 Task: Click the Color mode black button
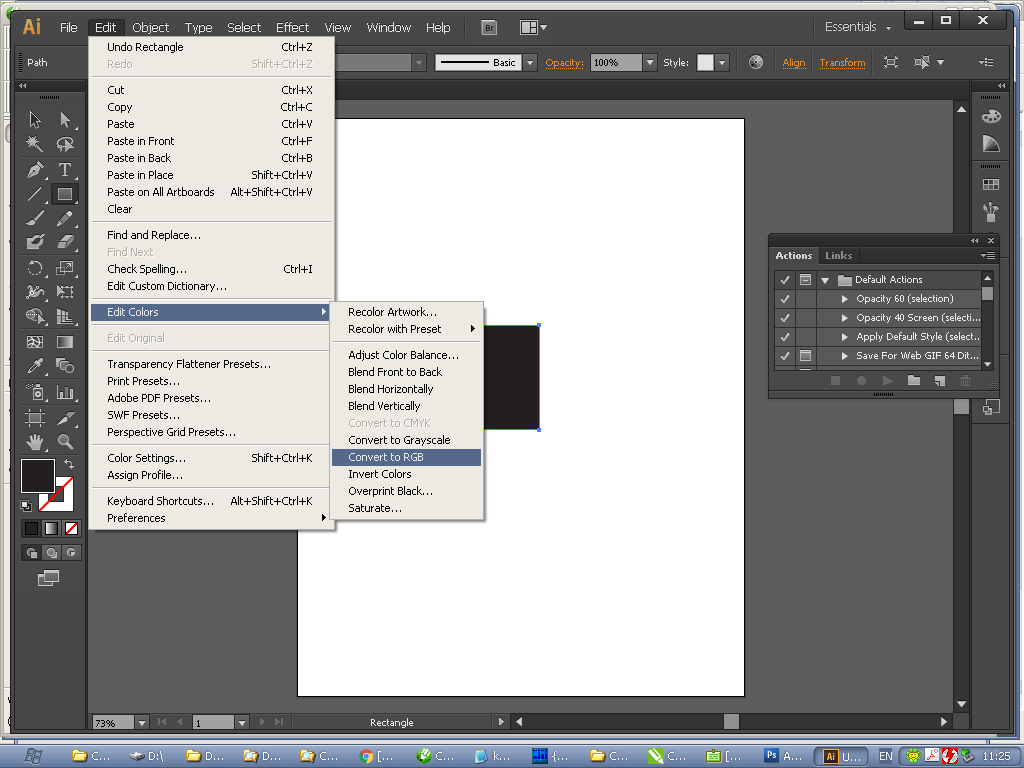click(x=31, y=528)
